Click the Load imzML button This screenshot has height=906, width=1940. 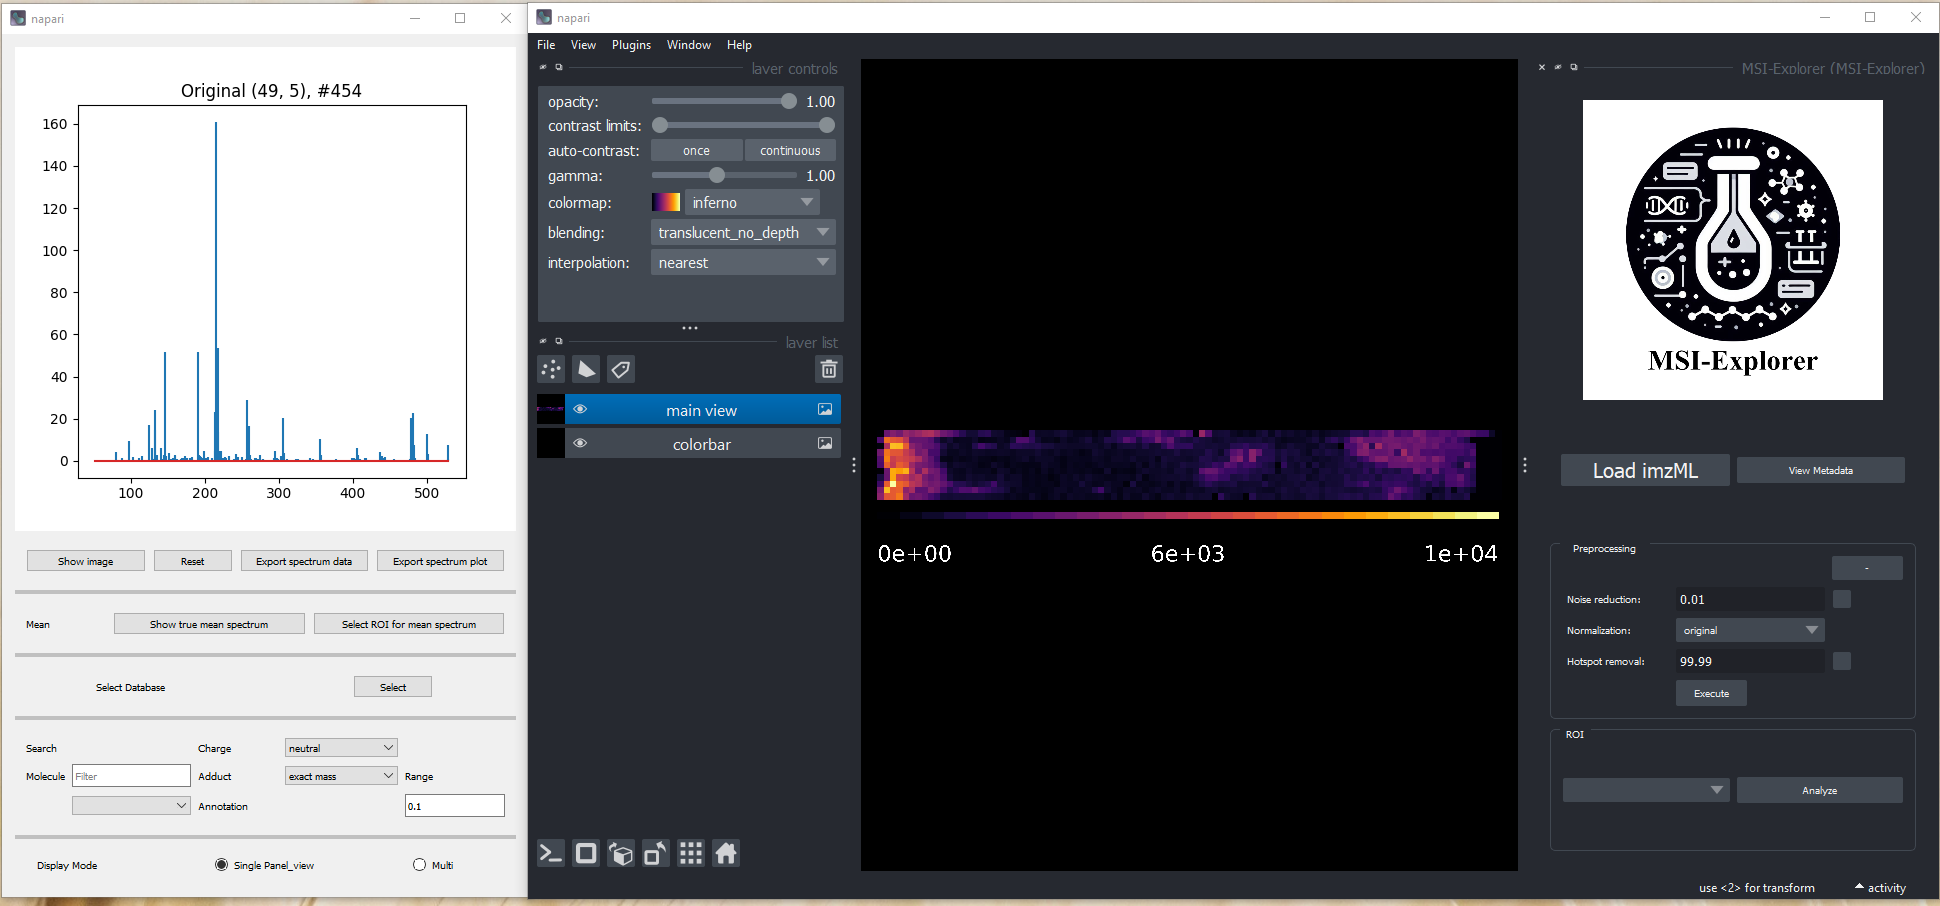pos(1645,471)
